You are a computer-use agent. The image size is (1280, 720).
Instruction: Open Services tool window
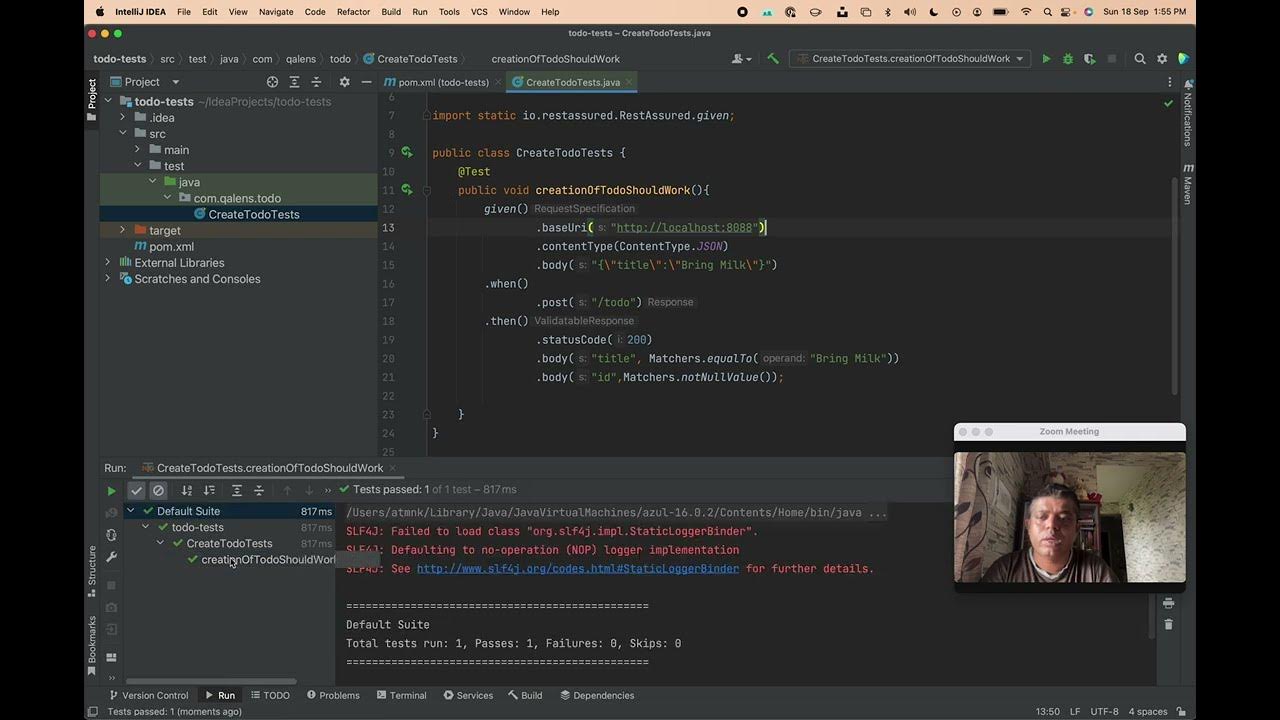pos(468,695)
